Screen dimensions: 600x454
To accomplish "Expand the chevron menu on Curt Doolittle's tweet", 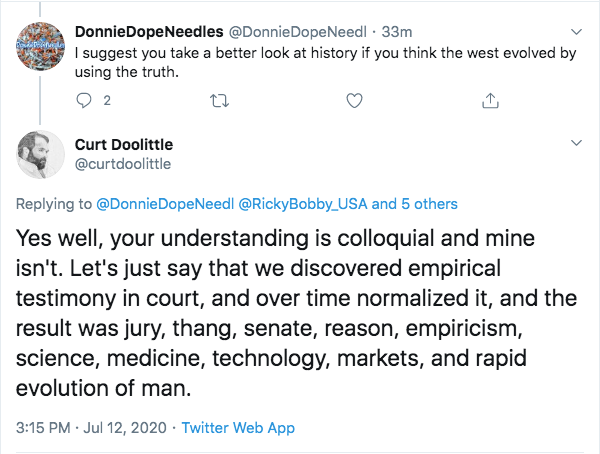I will (x=575, y=144).
